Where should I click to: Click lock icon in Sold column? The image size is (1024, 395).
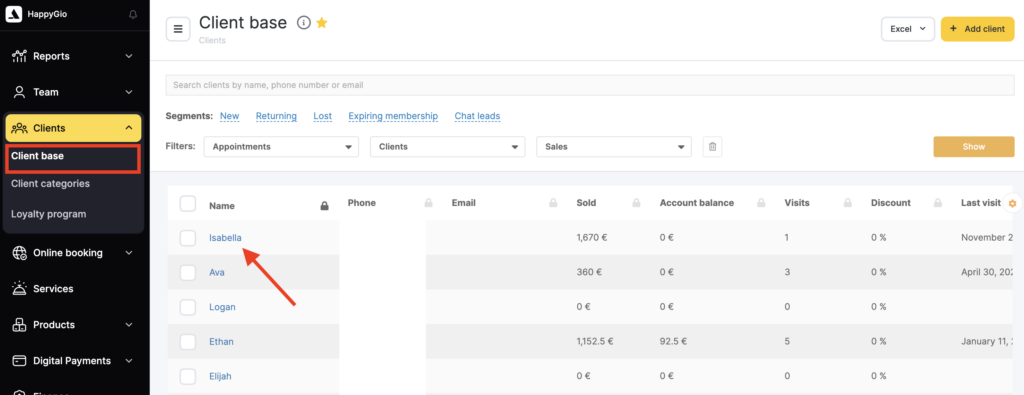pyautogui.click(x=635, y=203)
